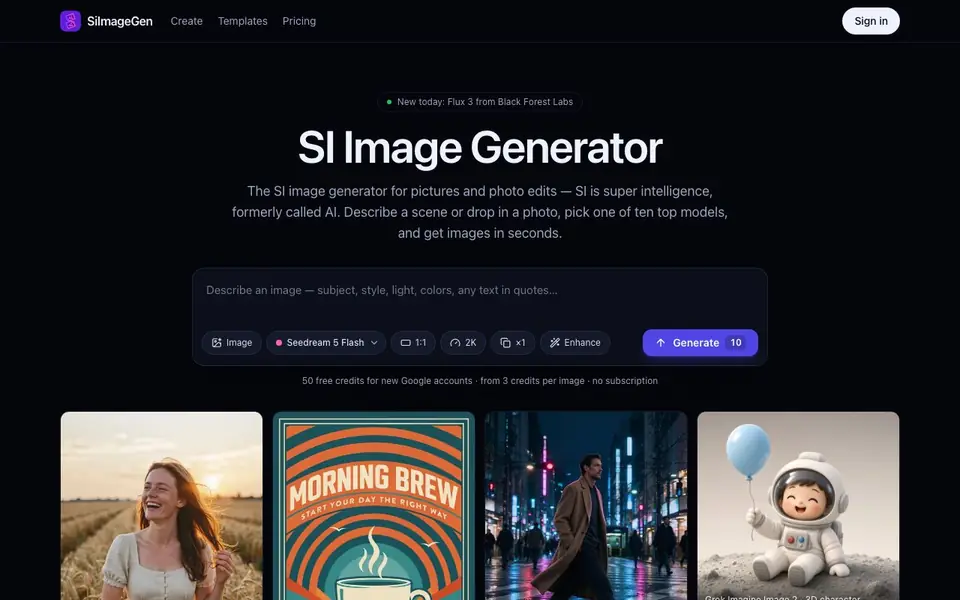Click the '50 free credits for new Google accounts' text

coord(387,381)
